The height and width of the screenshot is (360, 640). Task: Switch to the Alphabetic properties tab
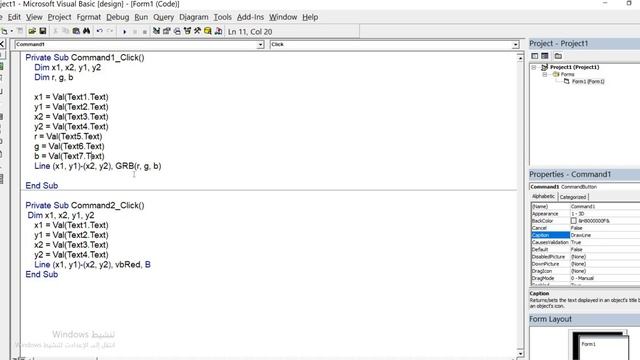[543, 196]
